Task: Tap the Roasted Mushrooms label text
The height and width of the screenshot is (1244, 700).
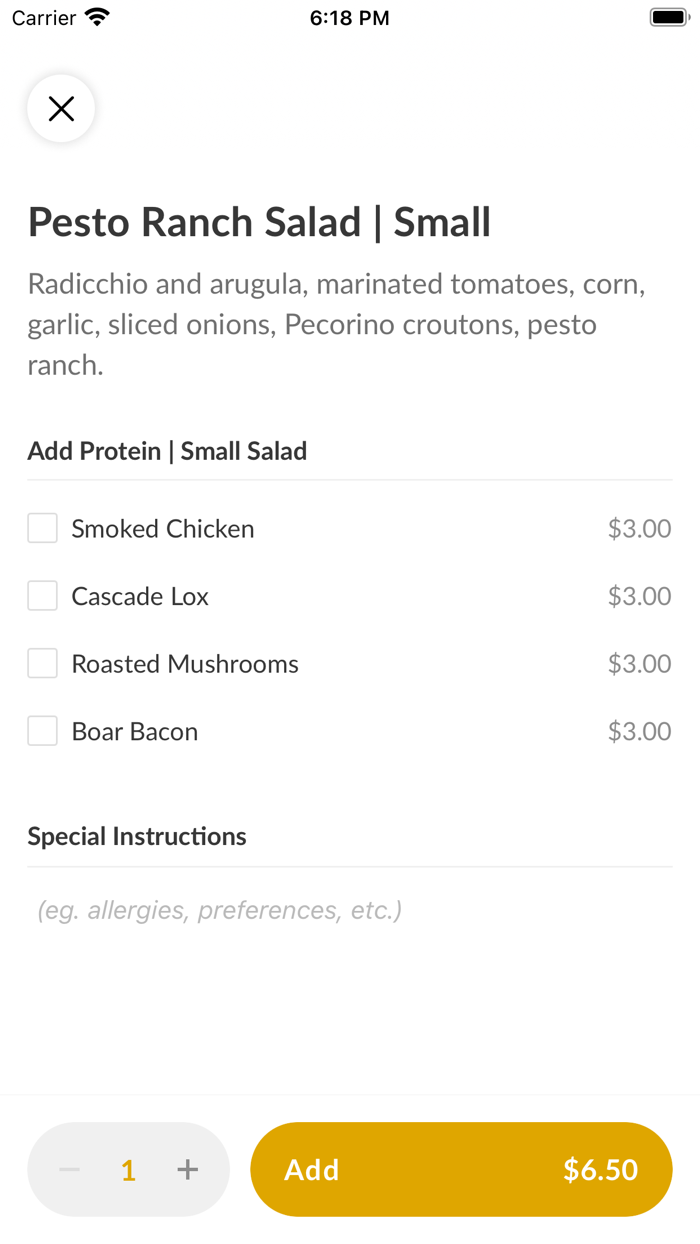Action: click(x=185, y=663)
